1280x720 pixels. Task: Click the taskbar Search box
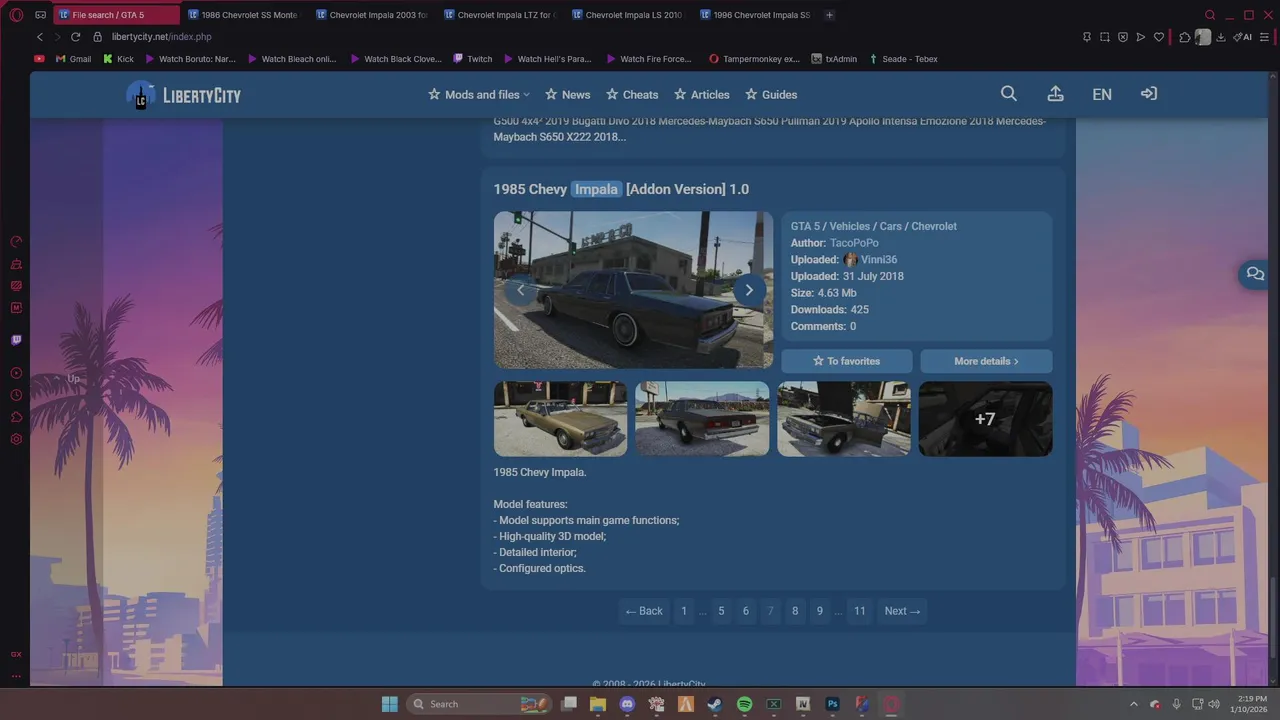point(480,704)
